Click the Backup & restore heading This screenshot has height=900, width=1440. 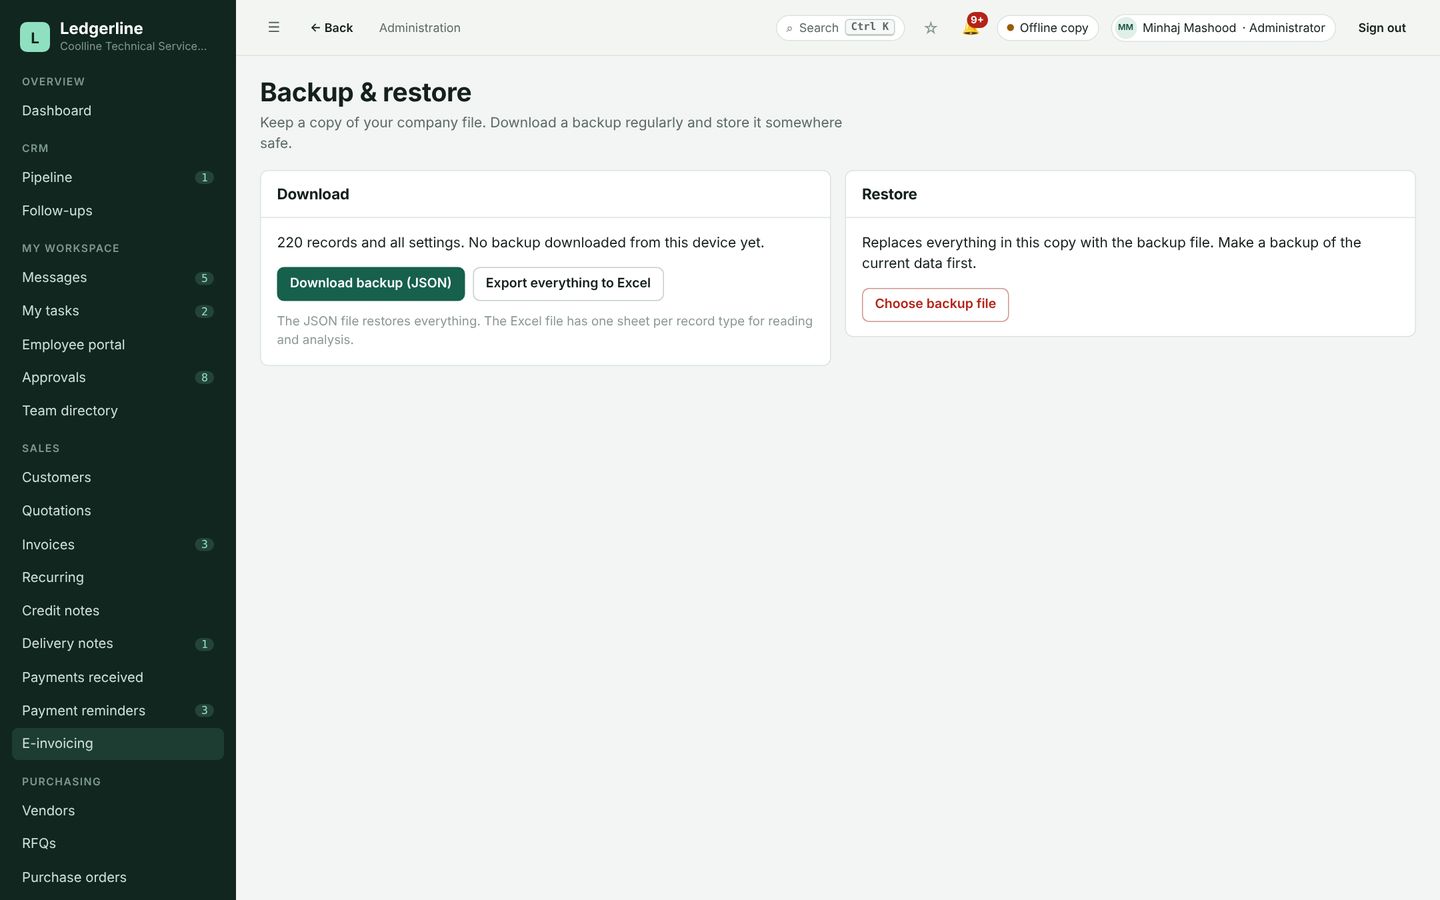365,92
